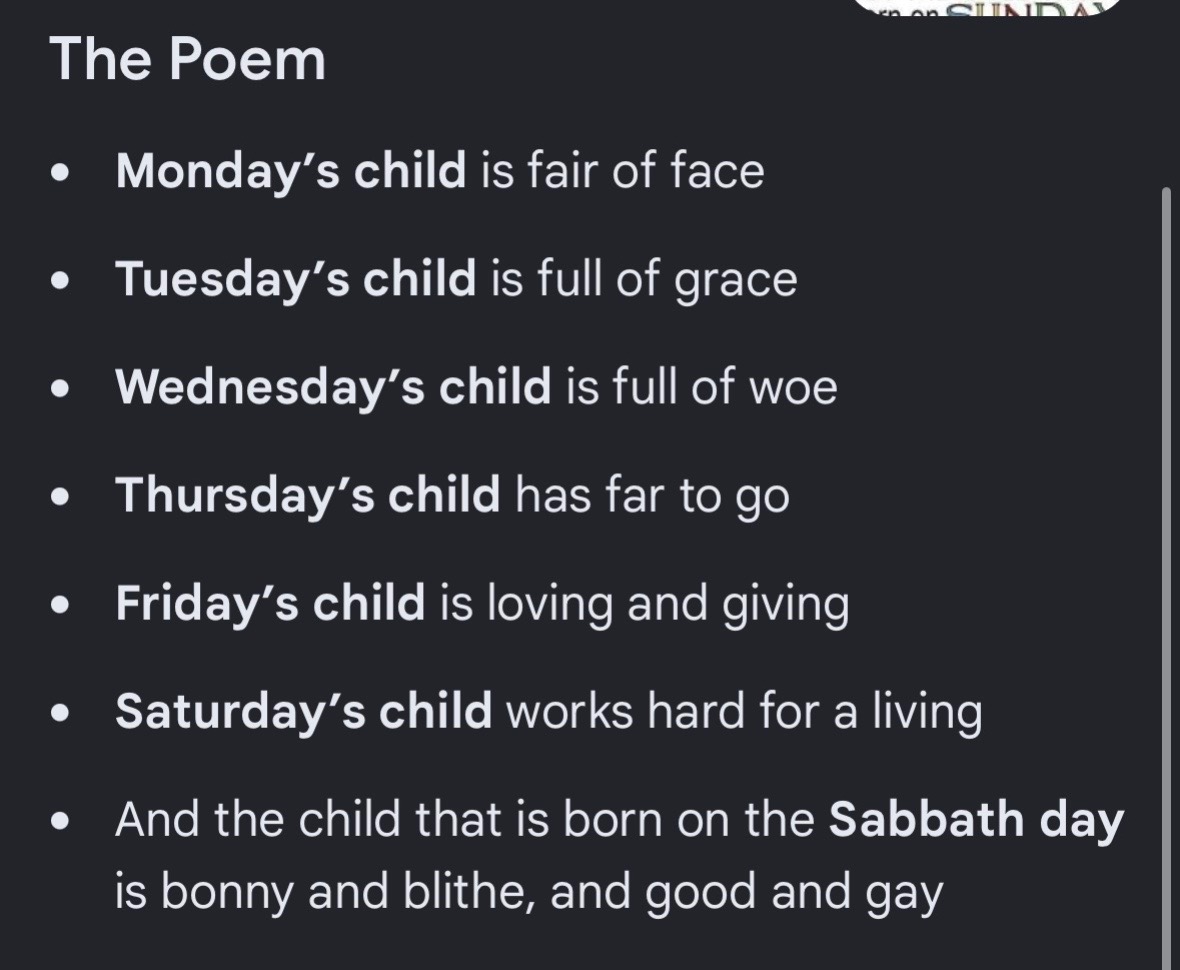The width and height of the screenshot is (1180, 970).
Task: Click the phrase "is loving and giving"
Action: click(645, 604)
